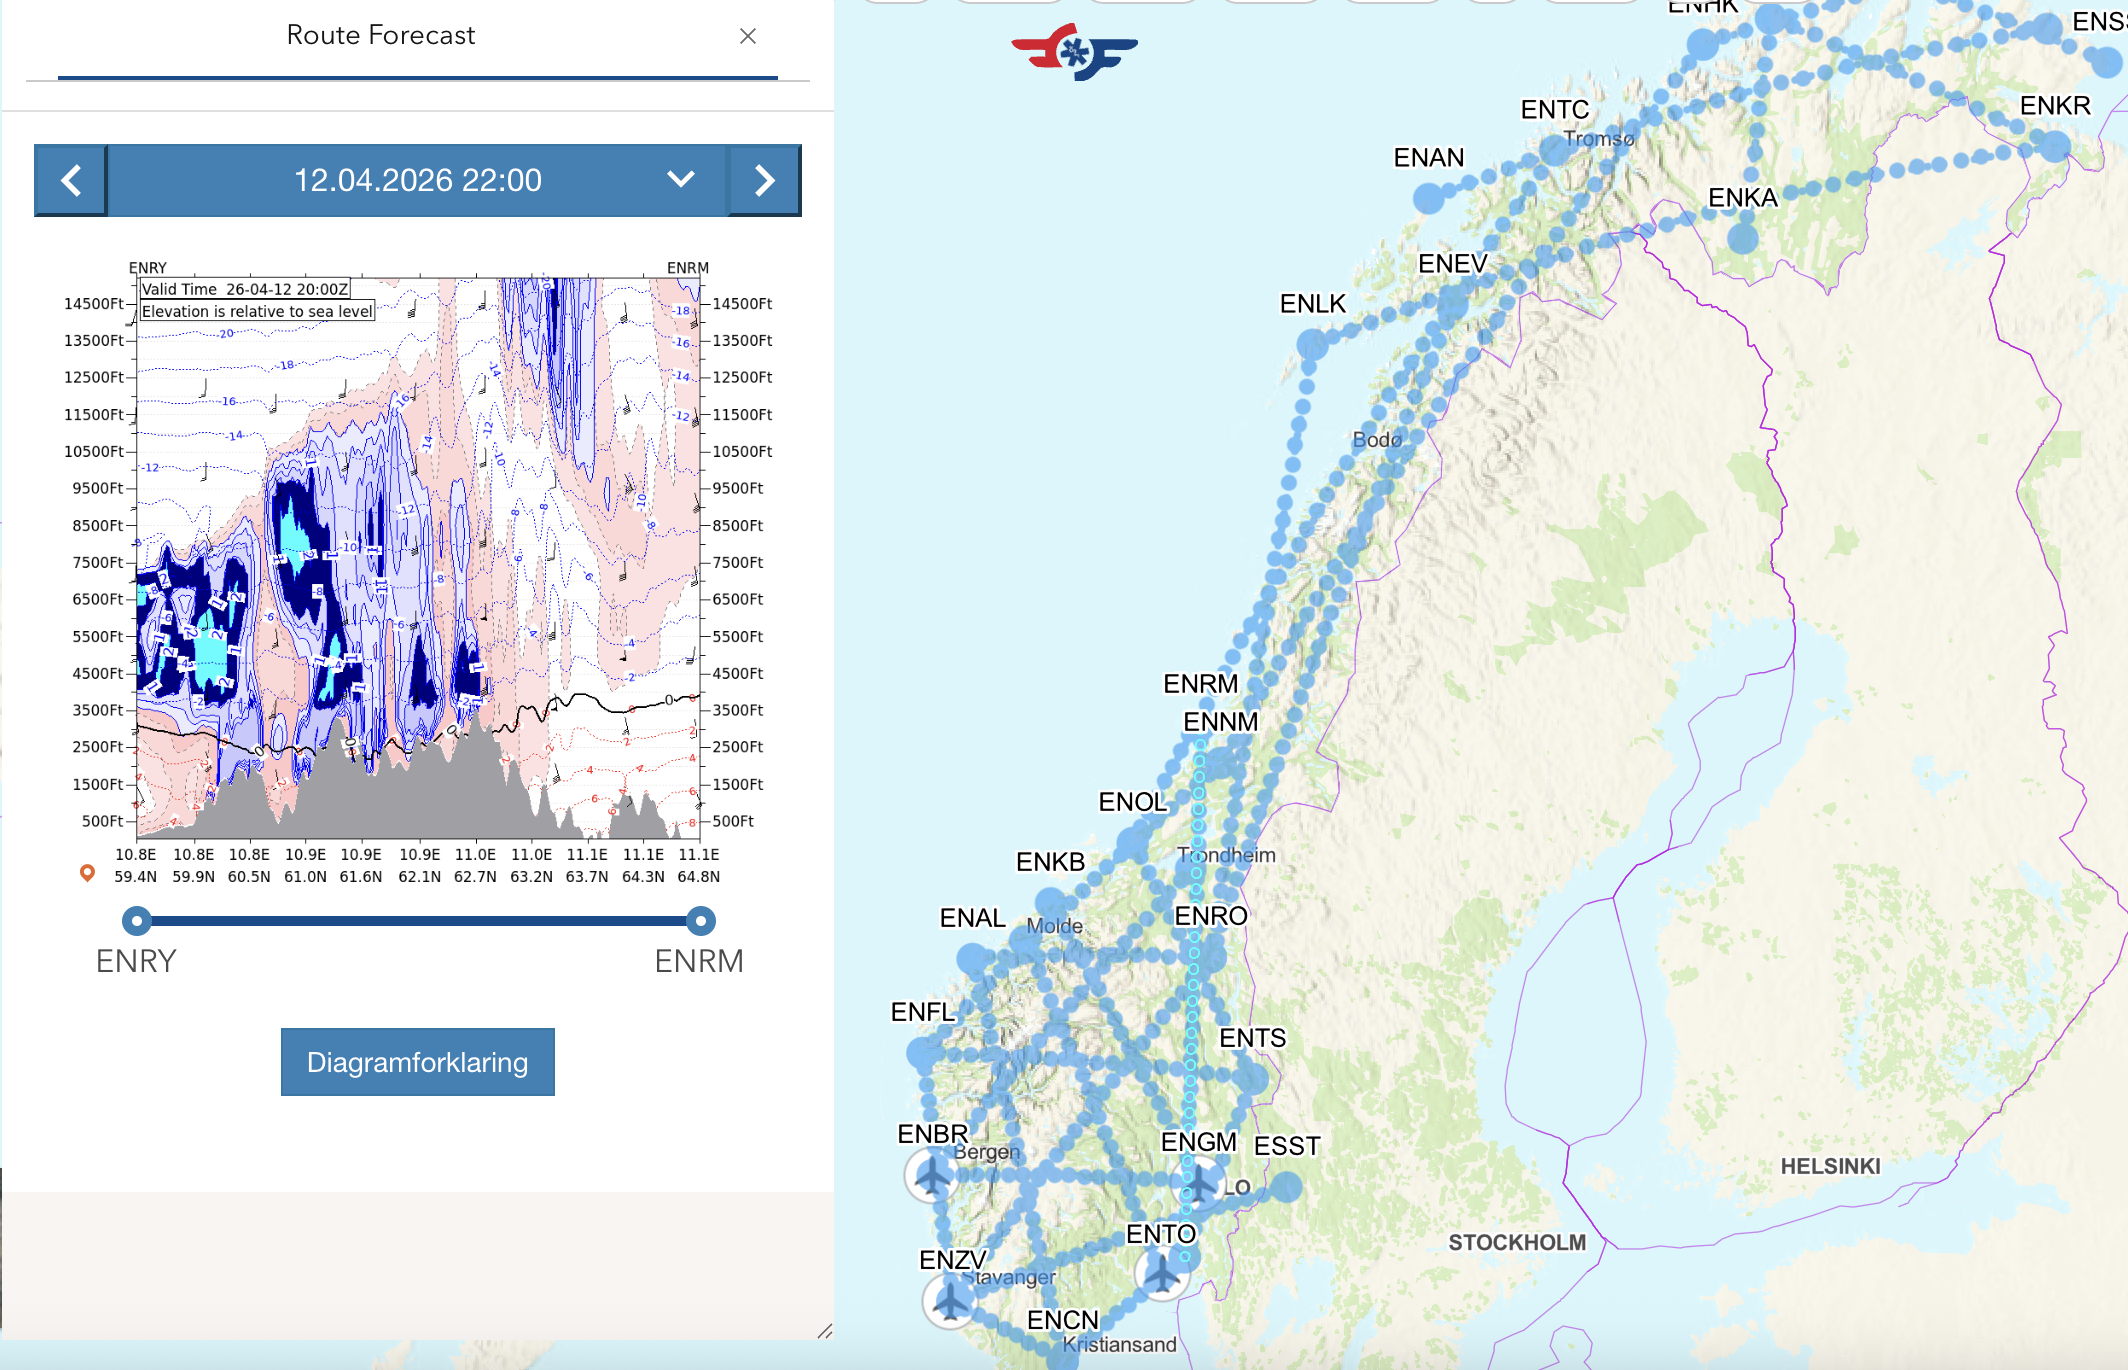Select the ENBR Bergen airport icon
This screenshot has width=2128, height=1370.
933,1174
